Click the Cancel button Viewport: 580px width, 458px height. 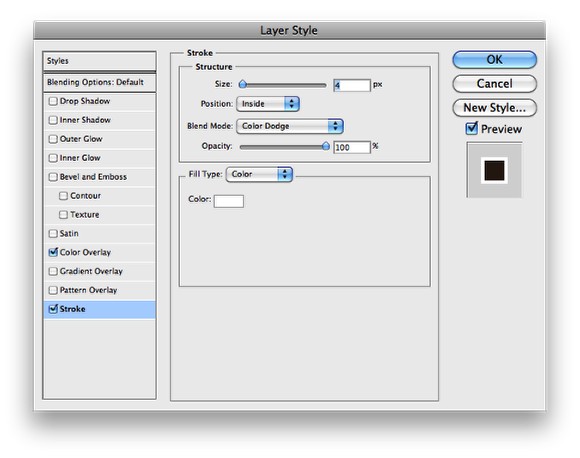(494, 84)
